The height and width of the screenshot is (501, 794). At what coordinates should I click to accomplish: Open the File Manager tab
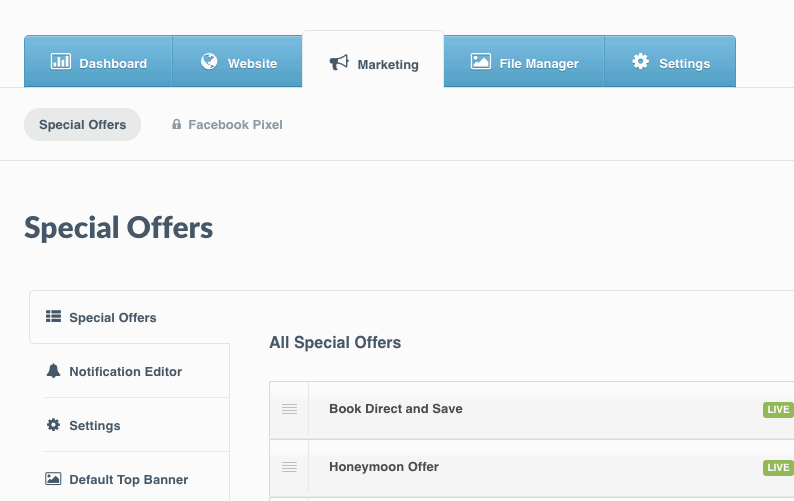524,61
